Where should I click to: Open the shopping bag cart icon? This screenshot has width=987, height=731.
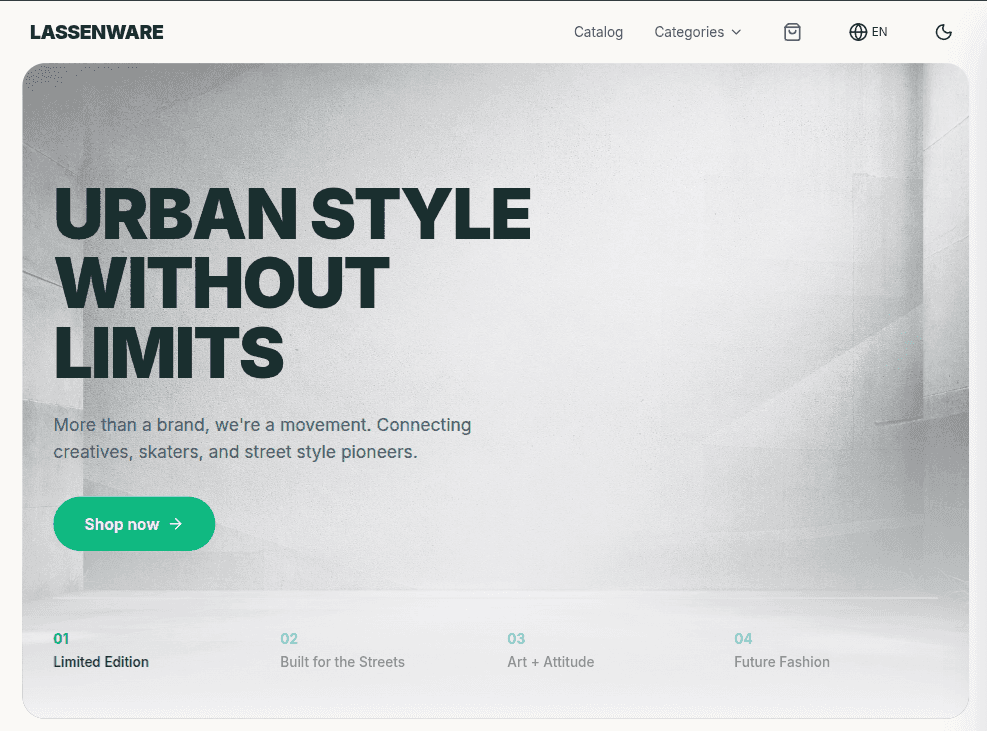pos(792,32)
